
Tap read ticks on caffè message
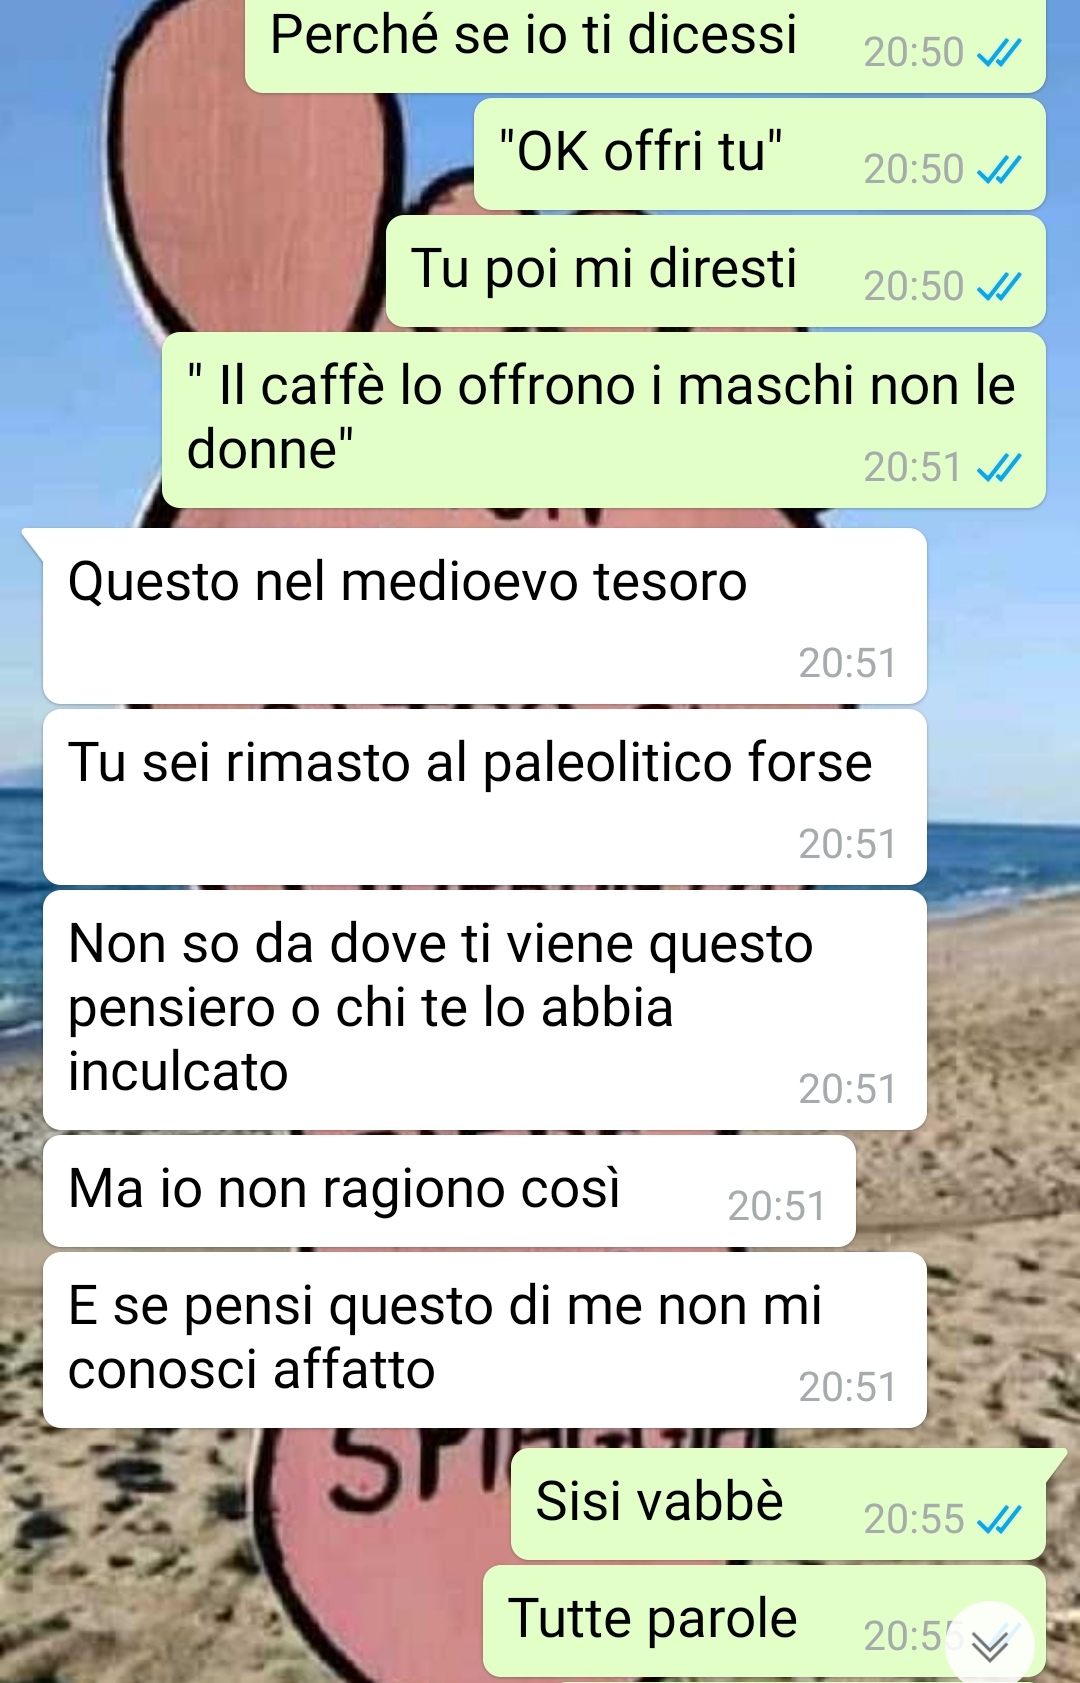pyautogui.click(x=998, y=467)
